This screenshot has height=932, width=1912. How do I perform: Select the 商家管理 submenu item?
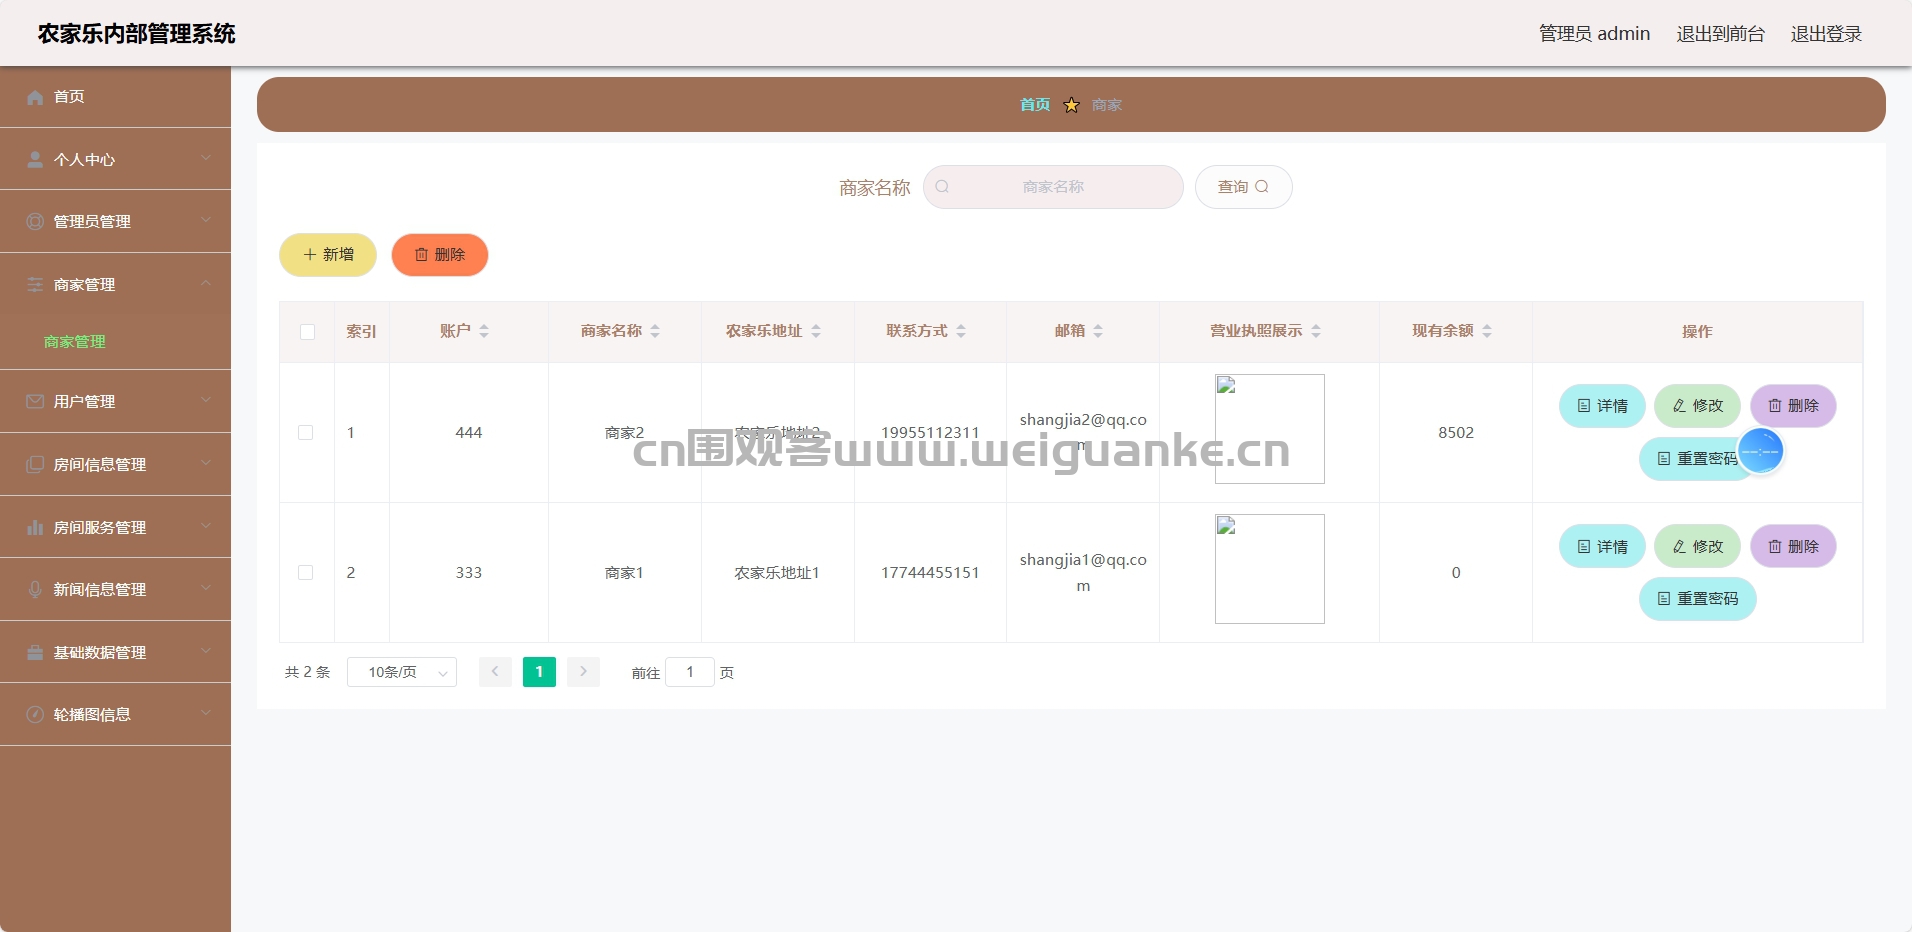tap(115, 342)
